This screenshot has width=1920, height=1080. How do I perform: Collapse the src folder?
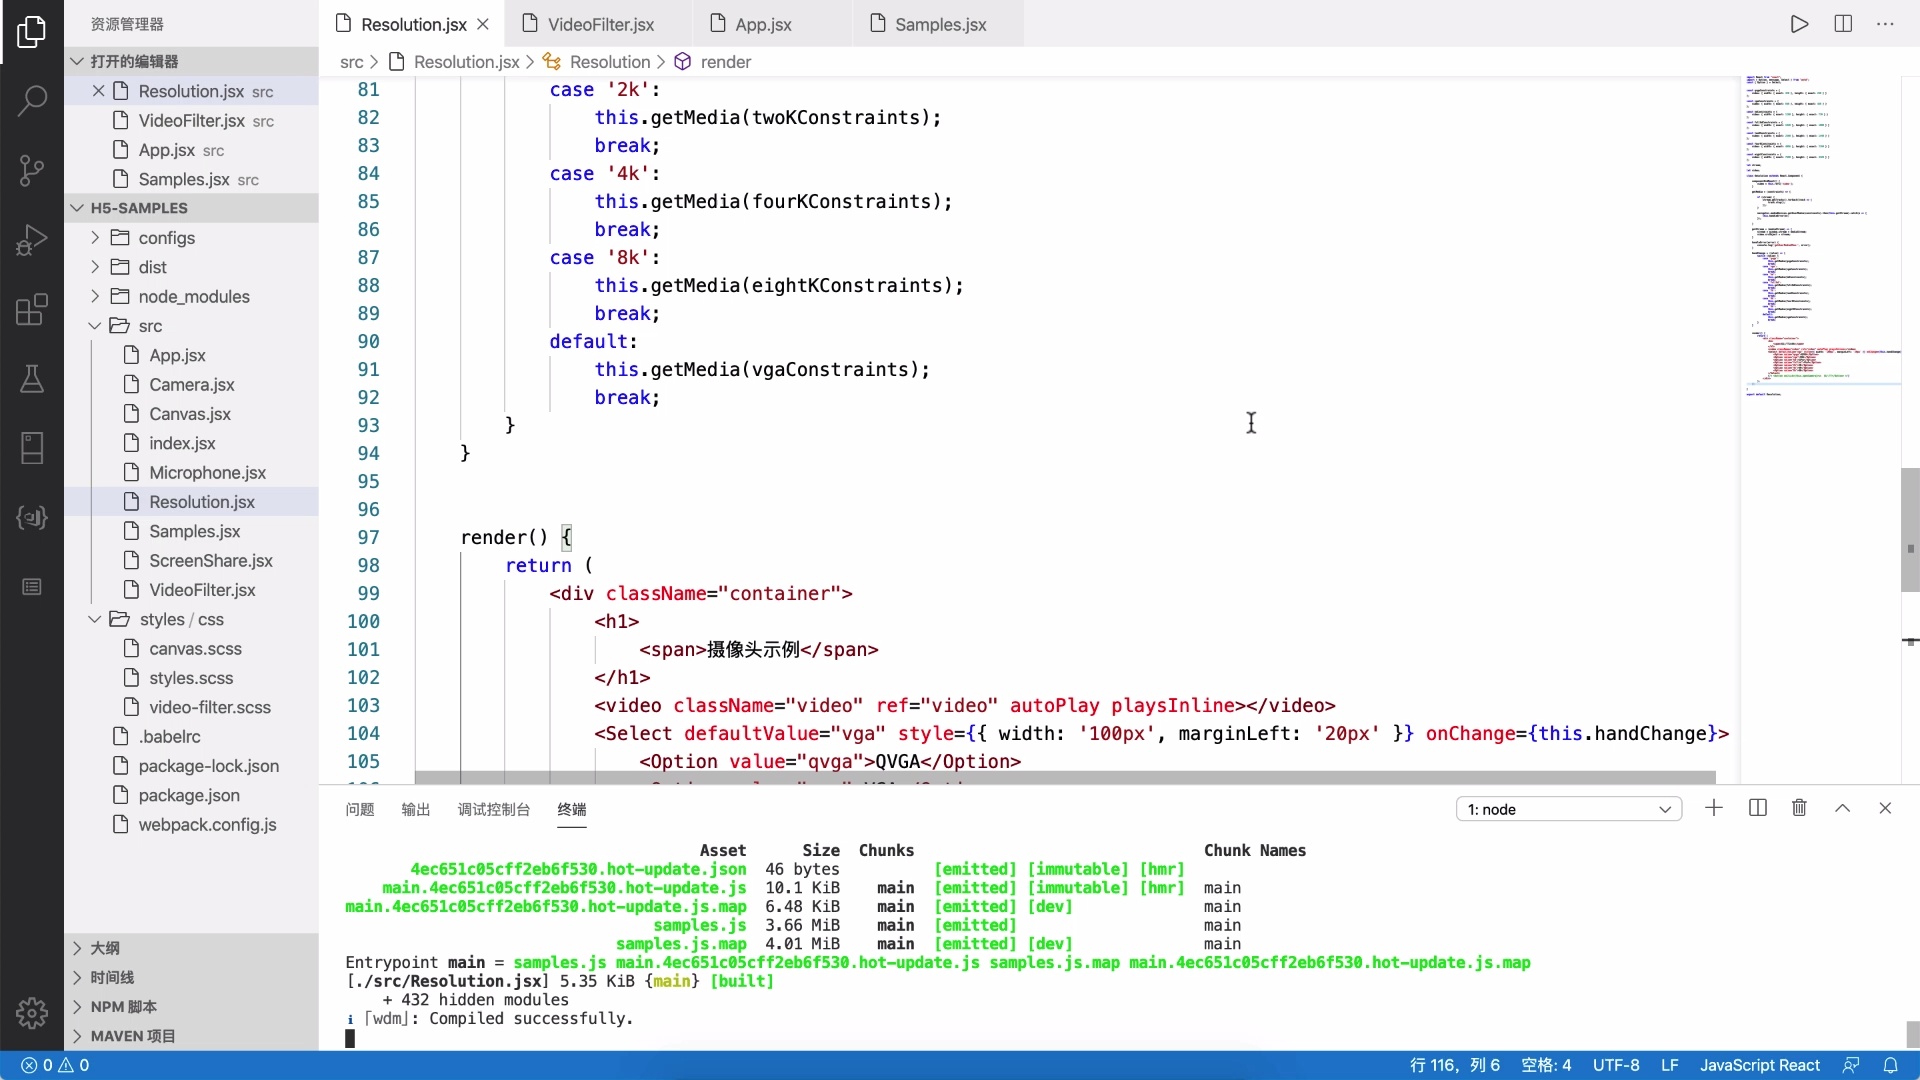pos(150,326)
